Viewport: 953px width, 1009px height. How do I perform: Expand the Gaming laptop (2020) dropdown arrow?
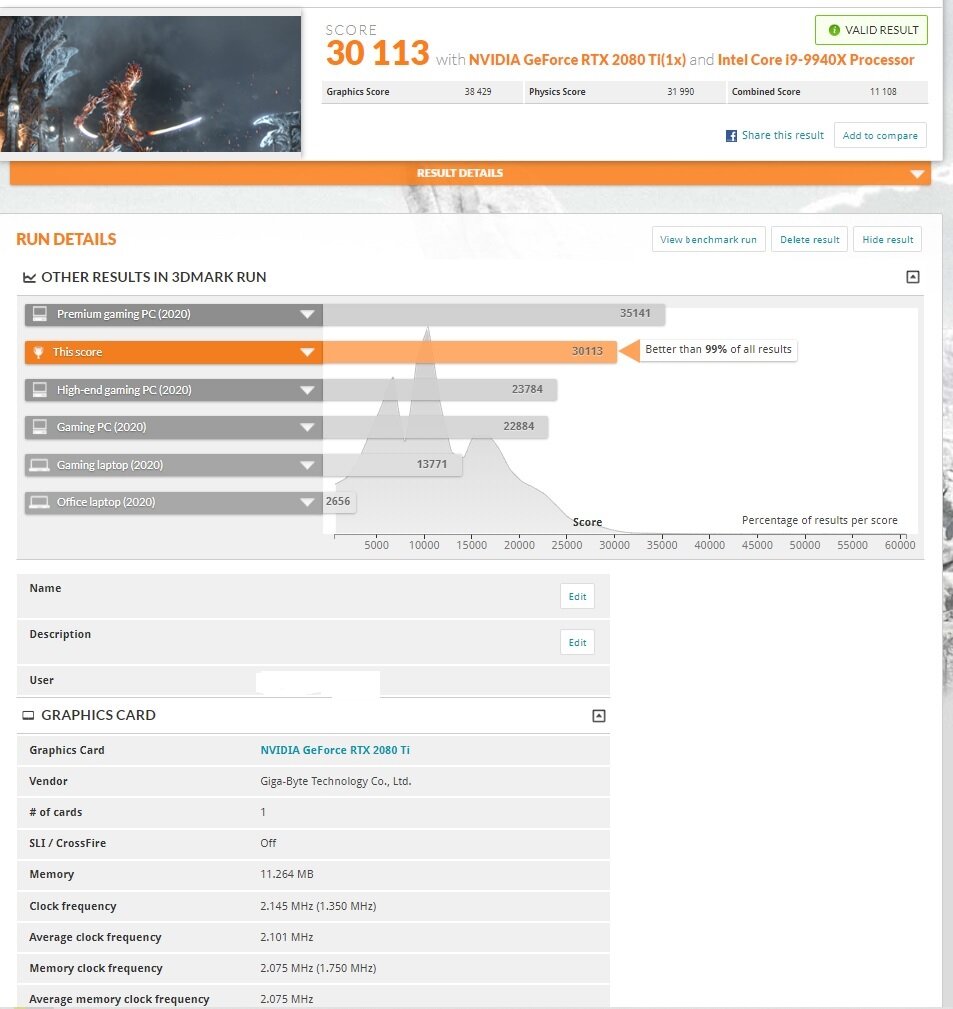[x=307, y=466]
